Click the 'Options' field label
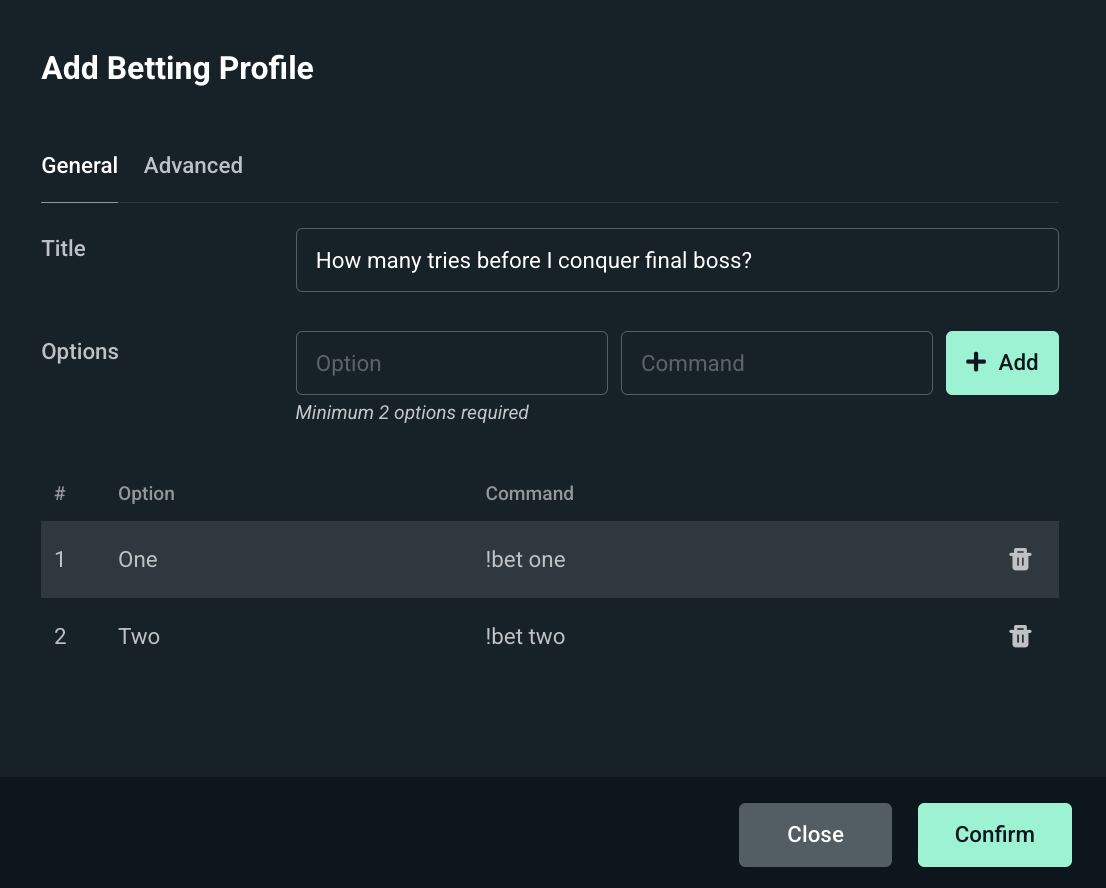The height and width of the screenshot is (888, 1106). 80,351
